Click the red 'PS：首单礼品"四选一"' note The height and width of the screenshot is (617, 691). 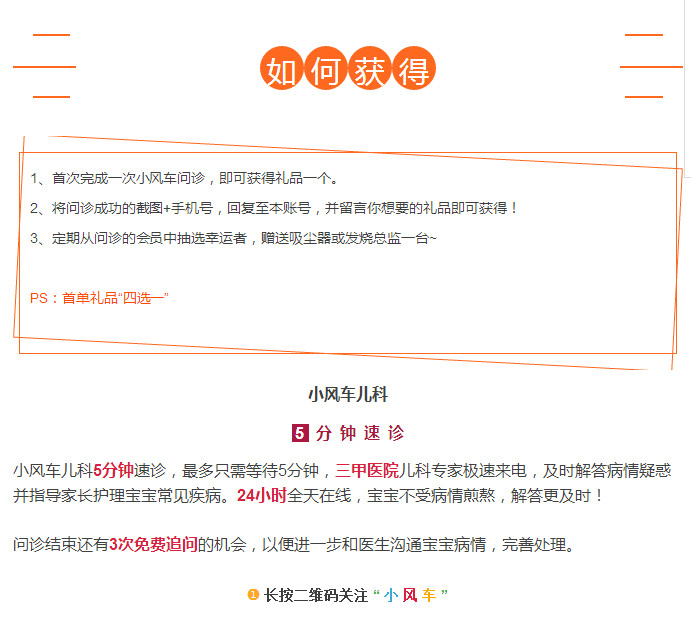tap(99, 298)
